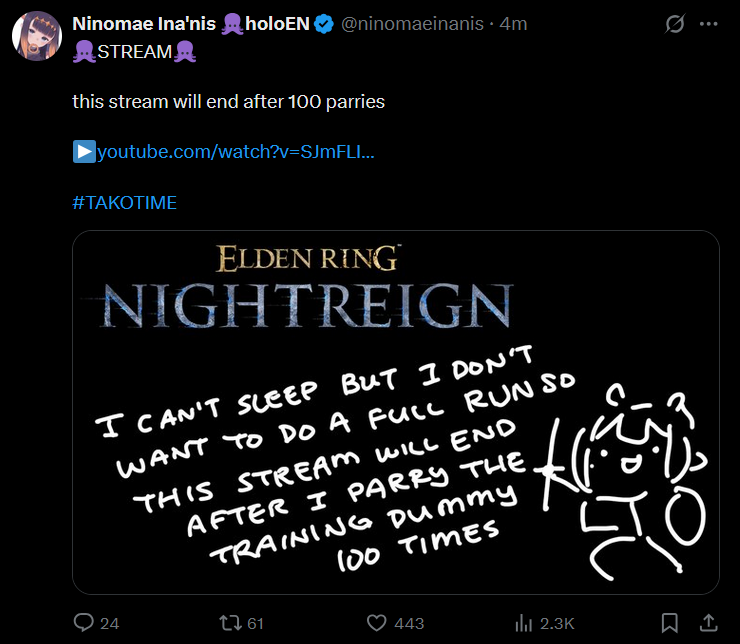Viewport: 740px width, 644px height.
Task: Open view analytics bar chart icon
Action: [x=522, y=623]
